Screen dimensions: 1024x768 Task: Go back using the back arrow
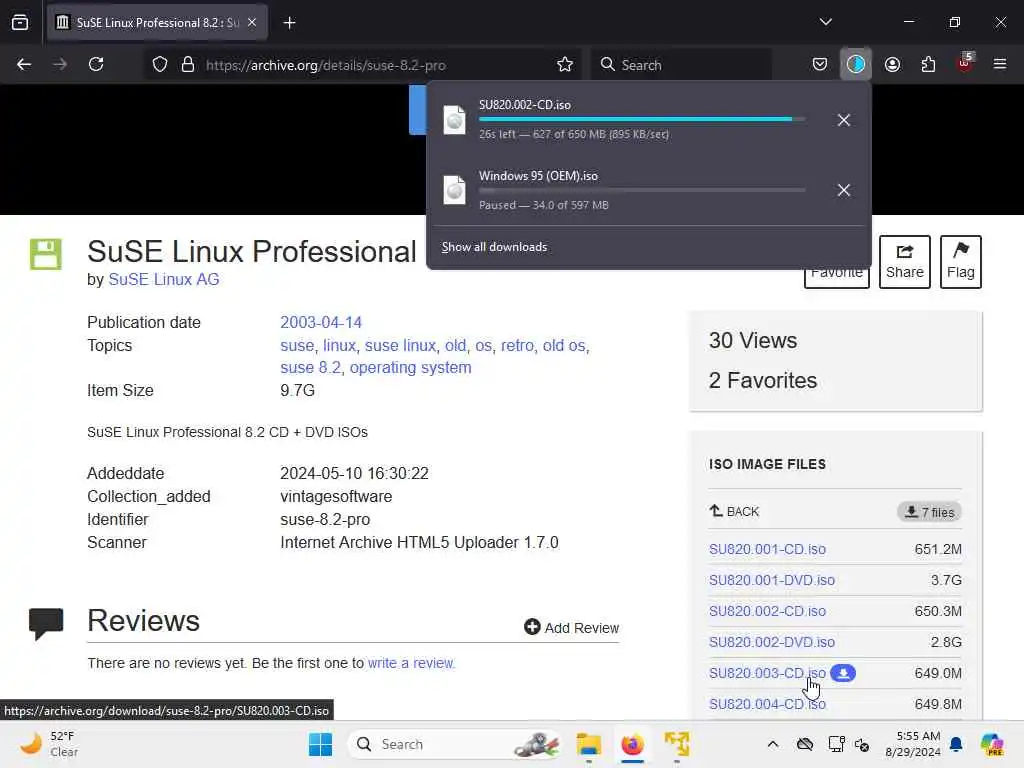tap(24, 64)
